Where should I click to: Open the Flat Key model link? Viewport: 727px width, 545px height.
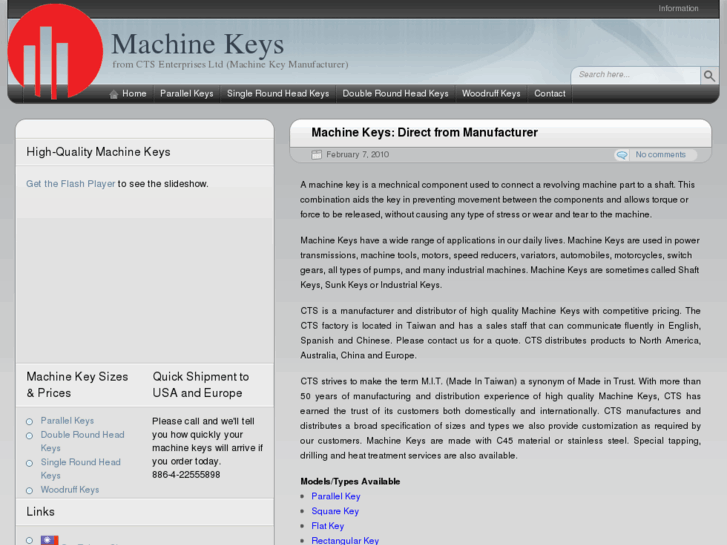[x=327, y=526]
